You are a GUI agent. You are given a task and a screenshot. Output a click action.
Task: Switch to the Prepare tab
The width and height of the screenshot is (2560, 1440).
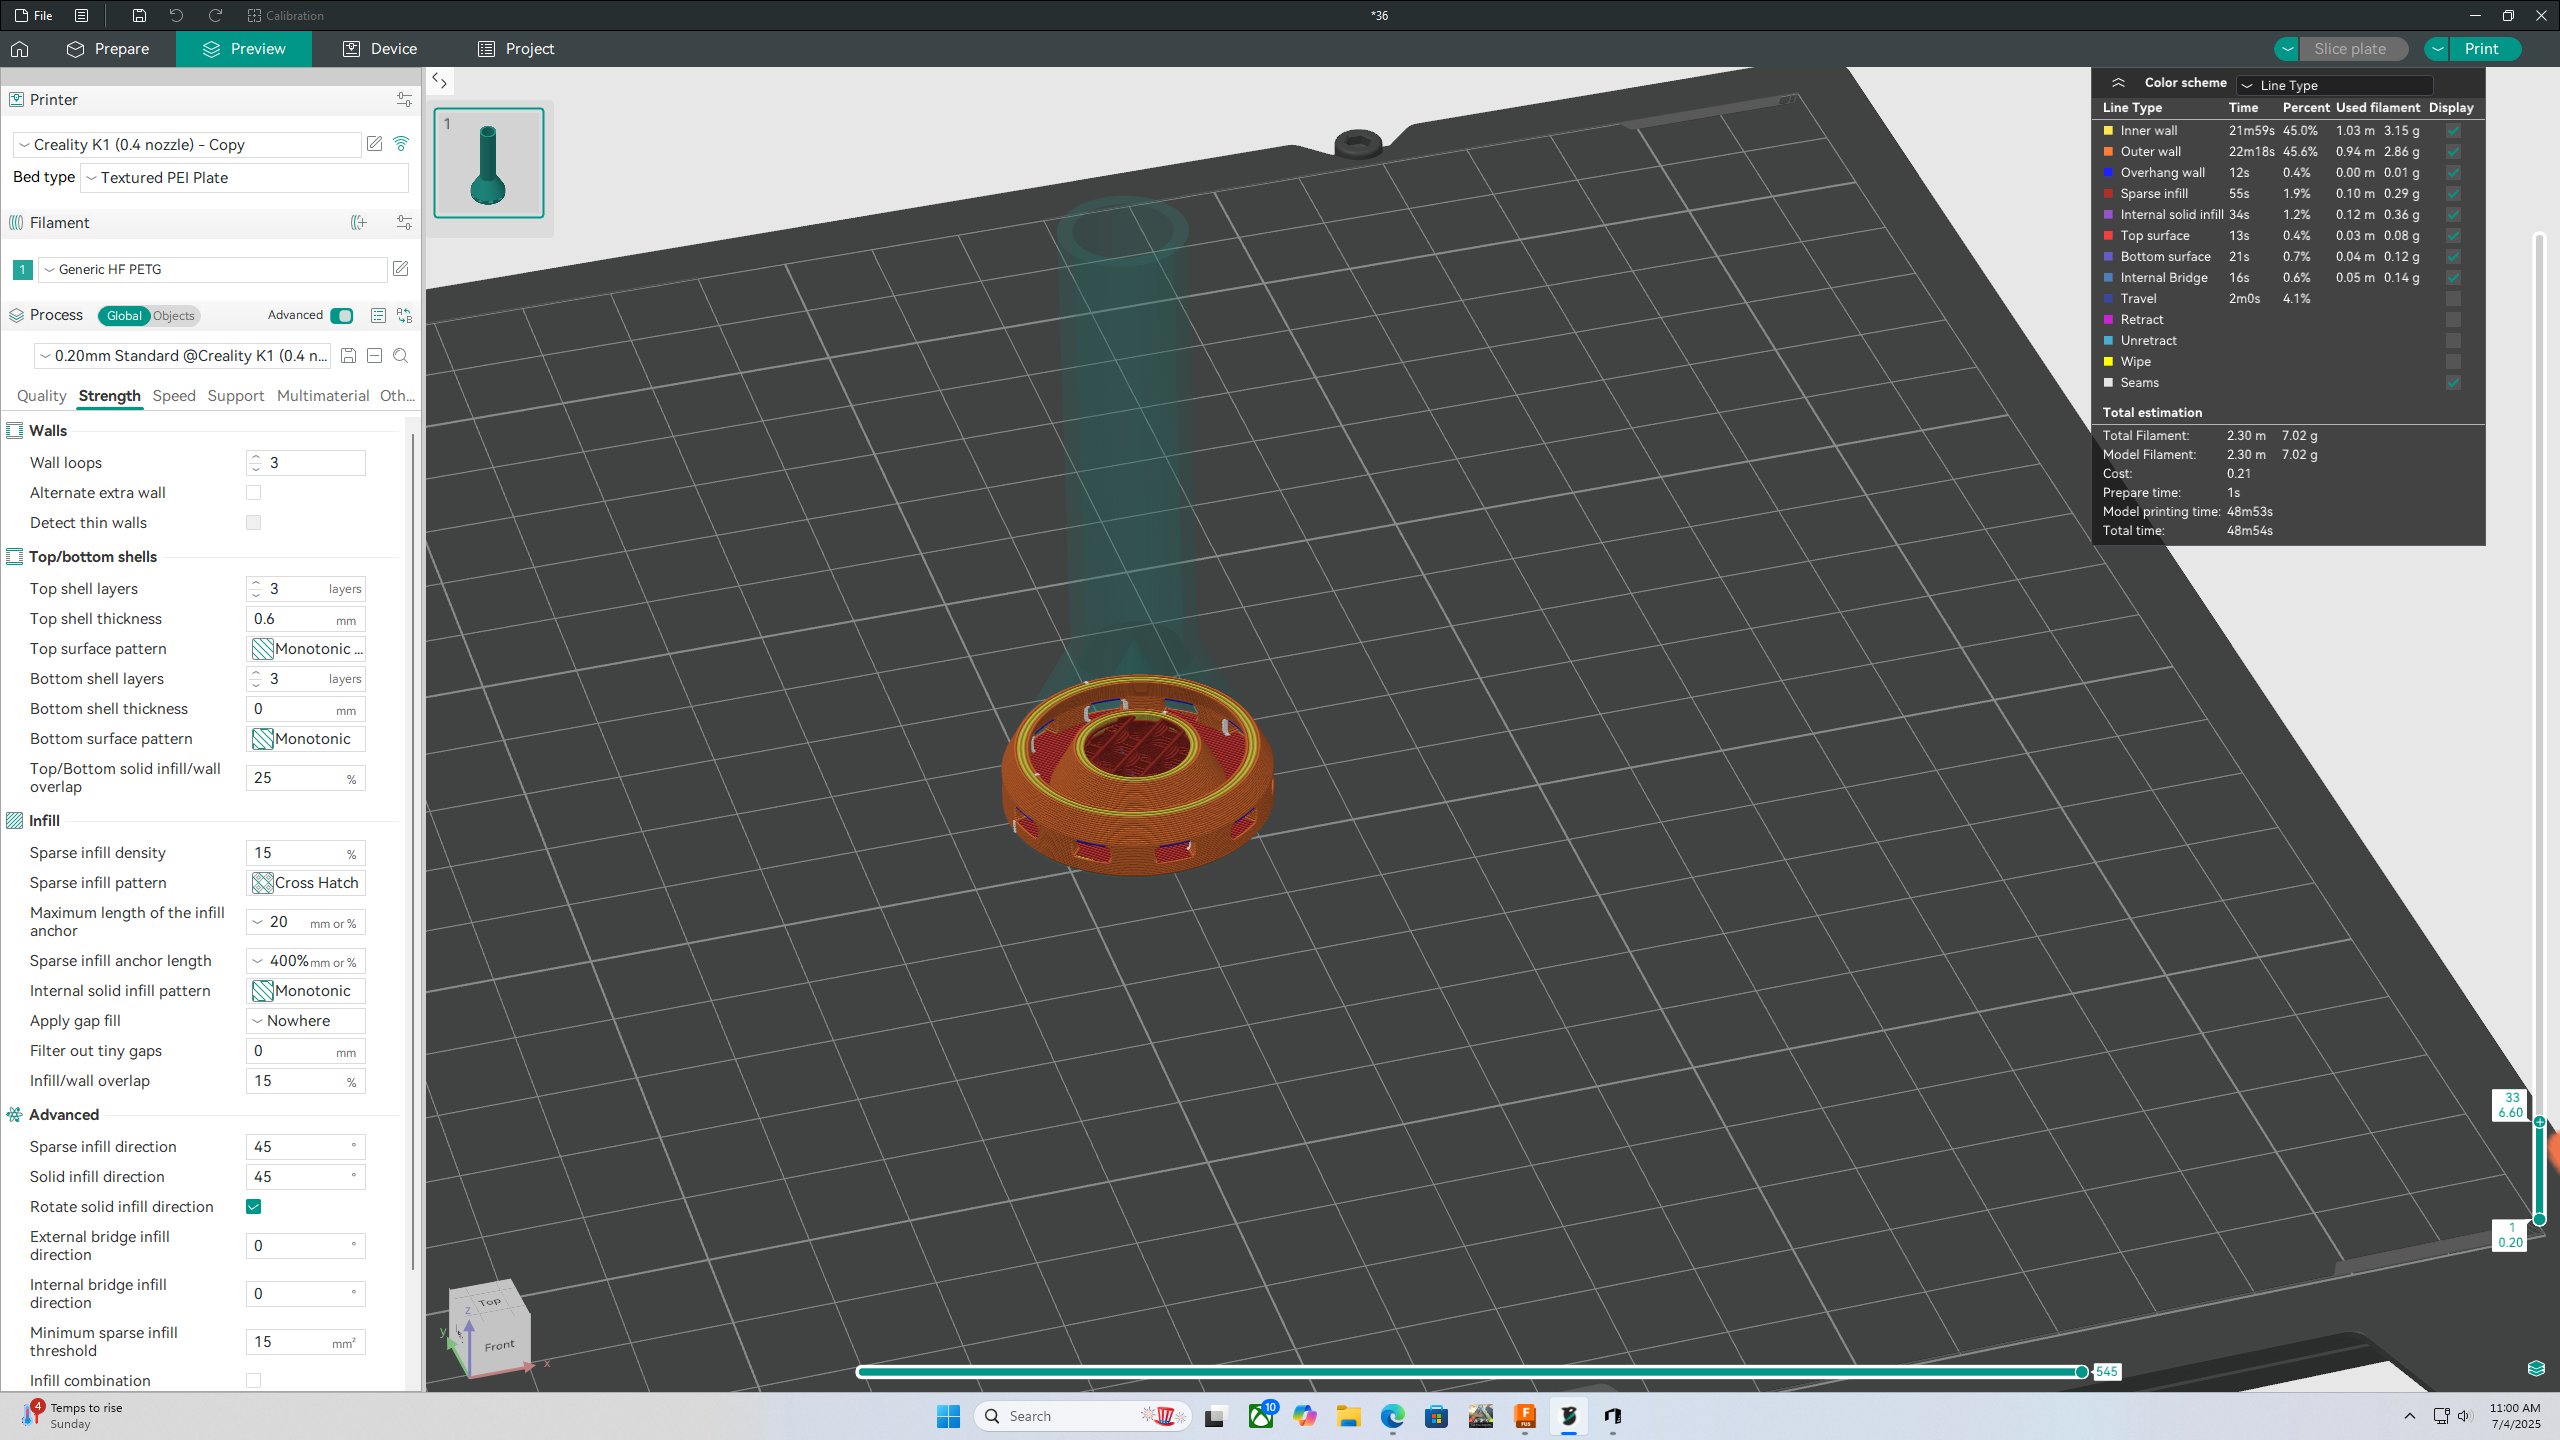pyautogui.click(x=108, y=49)
